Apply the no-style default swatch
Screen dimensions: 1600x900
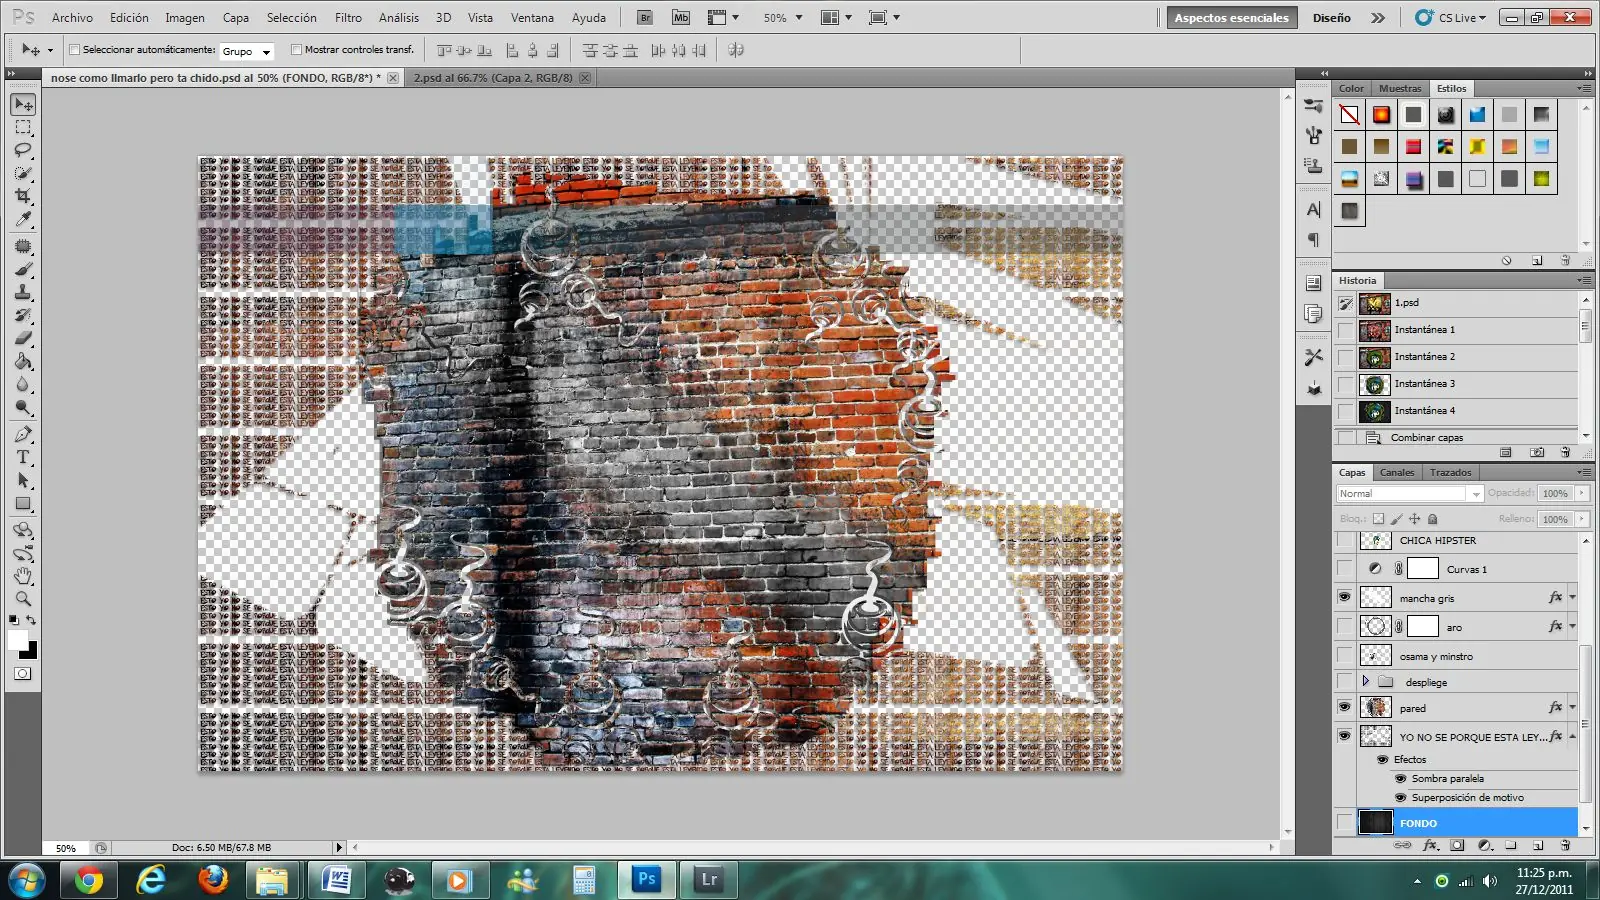point(1349,115)
